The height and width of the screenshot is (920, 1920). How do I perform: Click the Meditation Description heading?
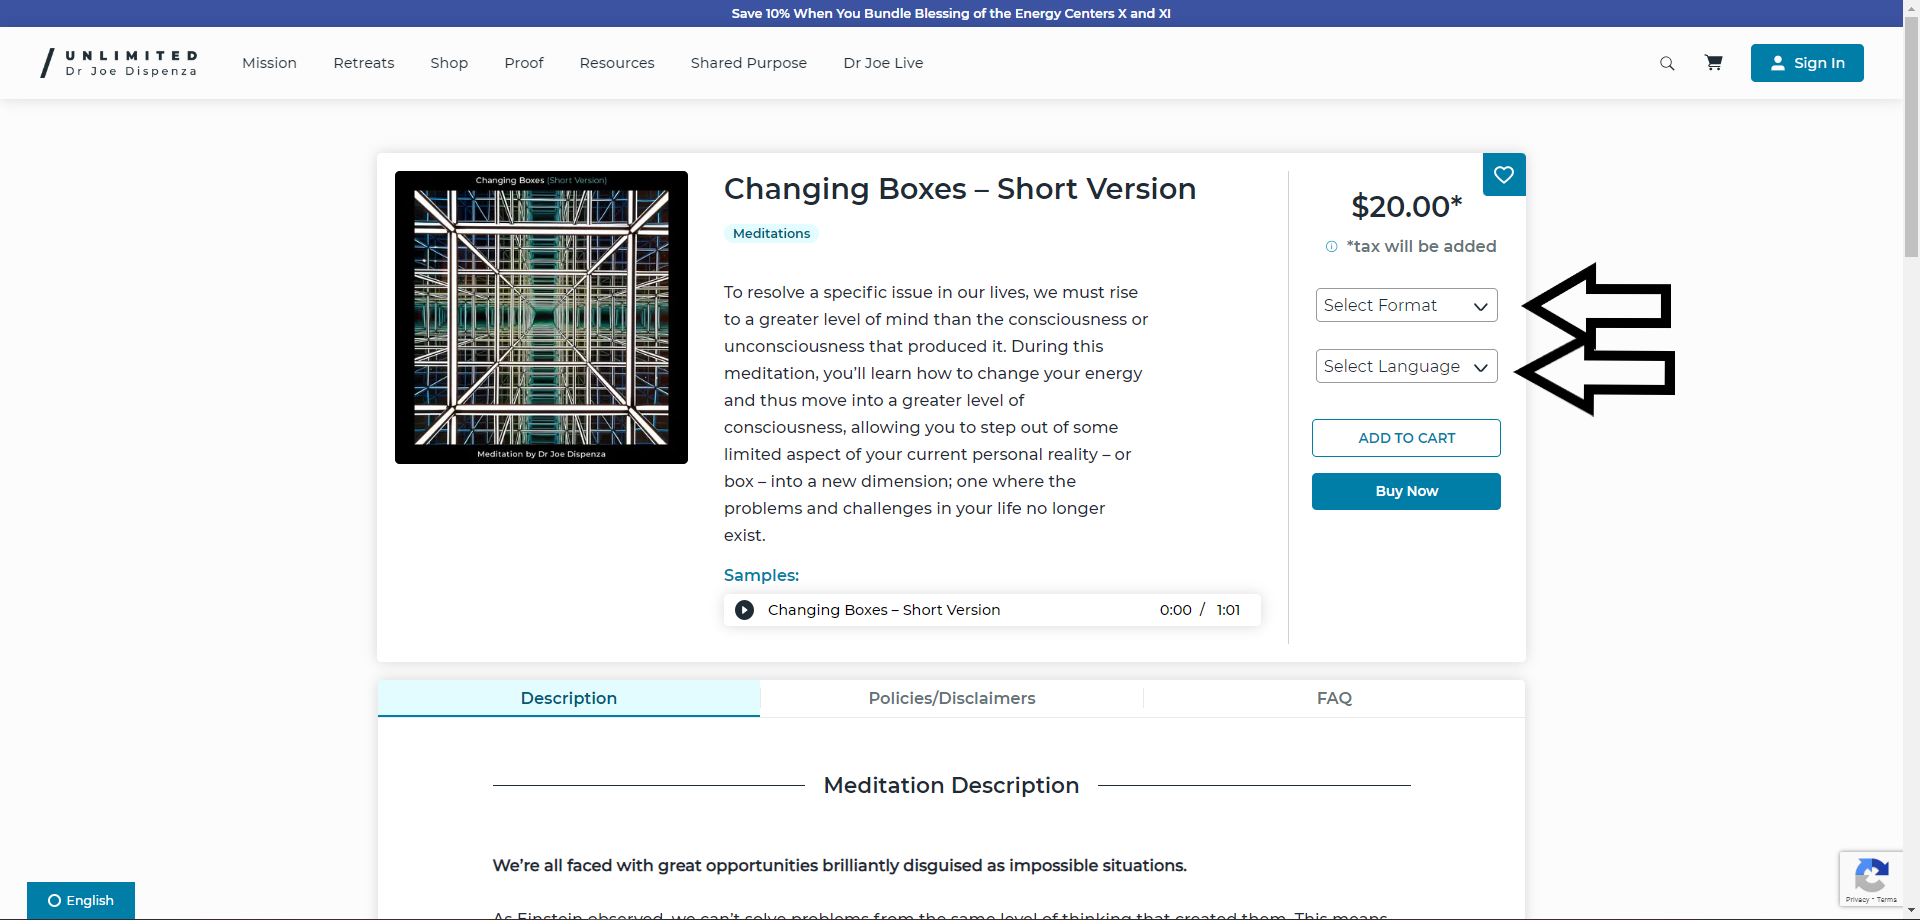click(x=951, y=785)
